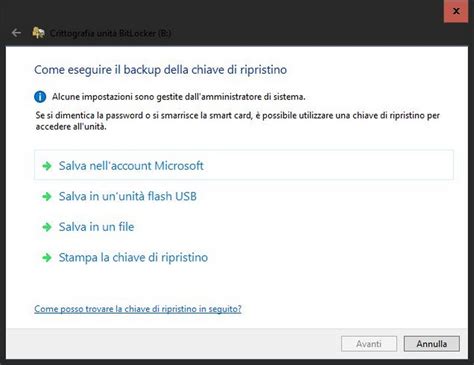Select Salva in un'unità flash USB
This screenshot has height=365, width=474.
(128, 196)
